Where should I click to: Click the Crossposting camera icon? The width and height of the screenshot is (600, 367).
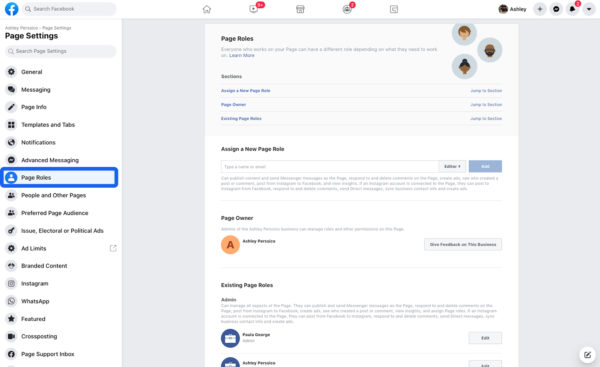pos(11,336)
